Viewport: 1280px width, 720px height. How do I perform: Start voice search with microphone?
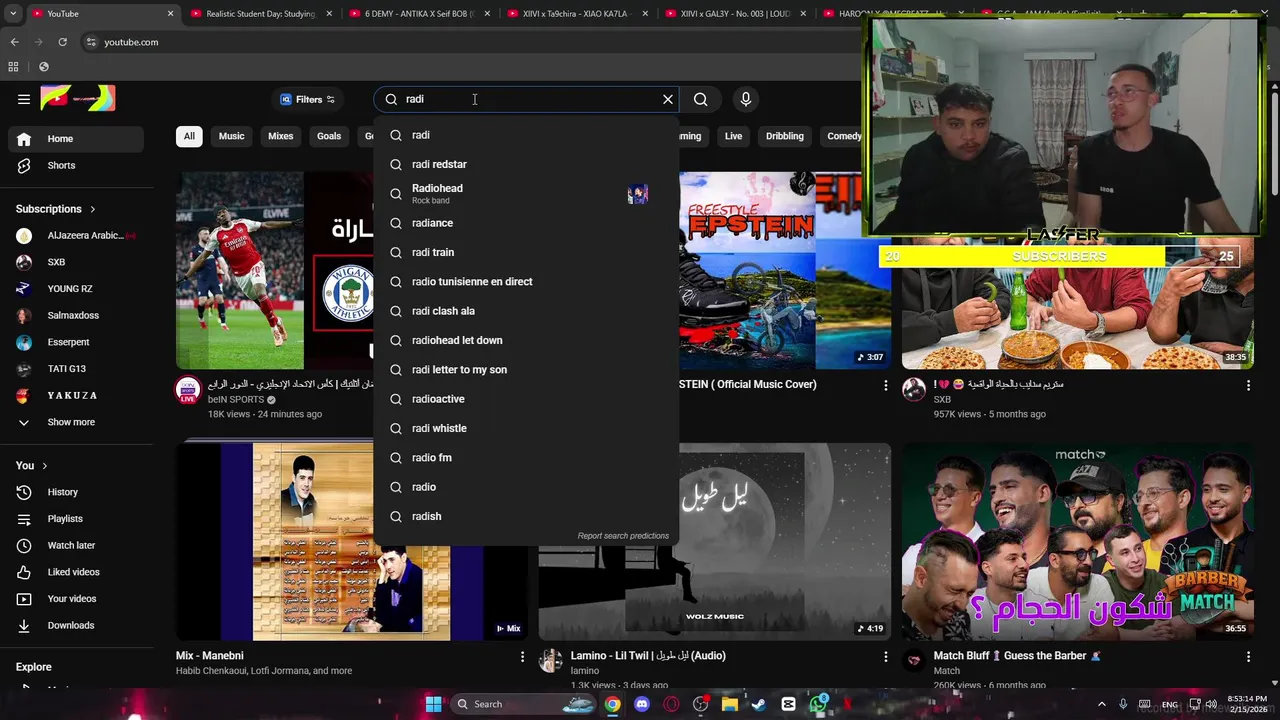(745, 99)
